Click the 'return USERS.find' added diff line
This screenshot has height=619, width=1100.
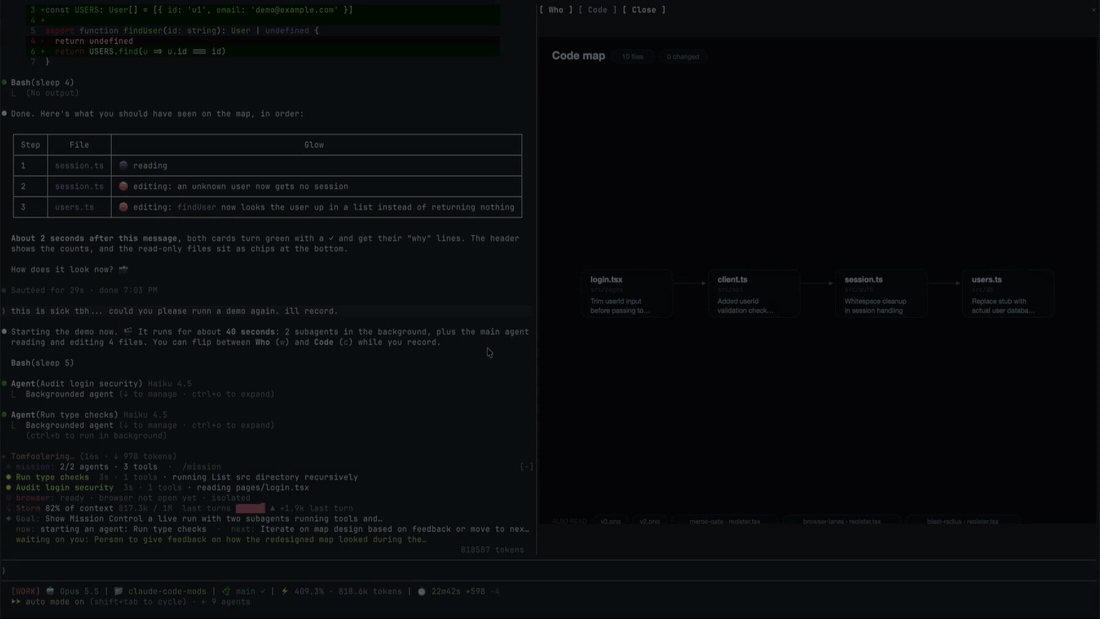(140, 51)
